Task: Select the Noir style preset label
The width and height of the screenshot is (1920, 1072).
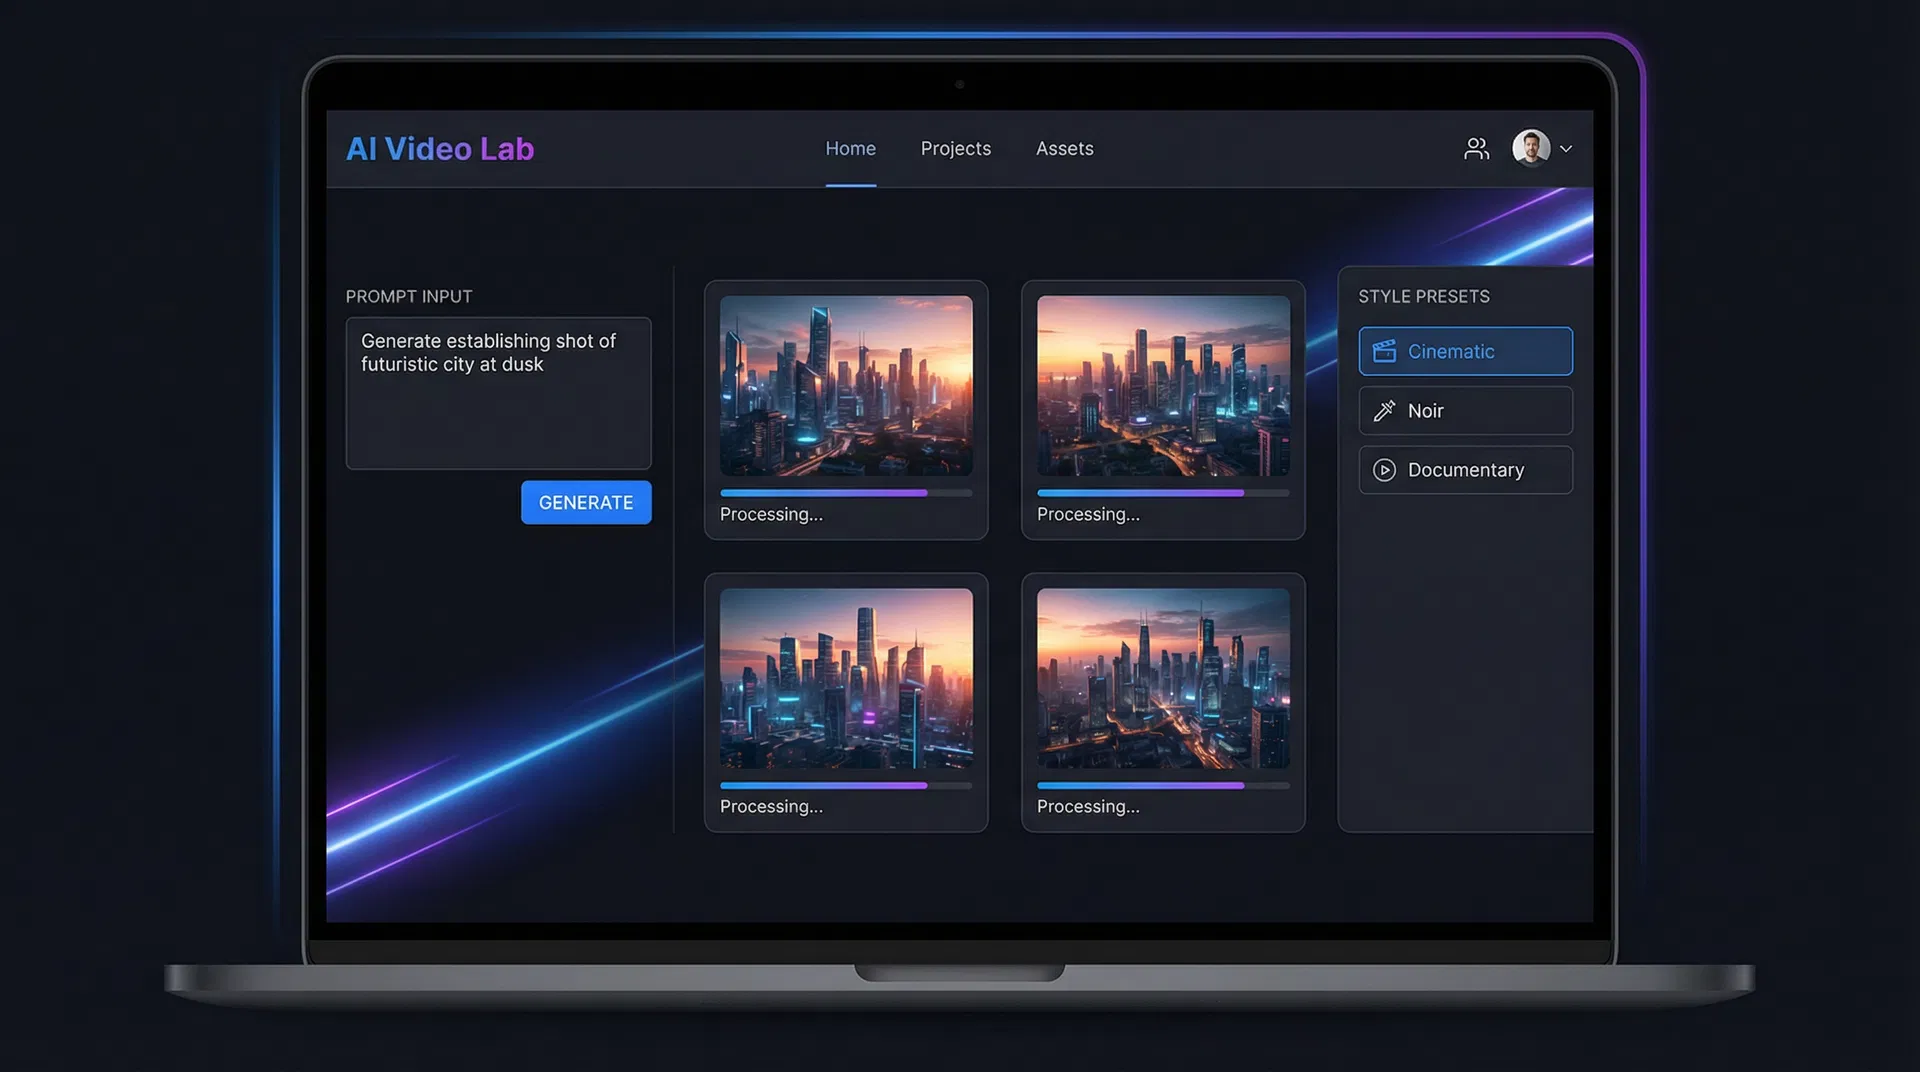Action: (x=1425, y=411)
